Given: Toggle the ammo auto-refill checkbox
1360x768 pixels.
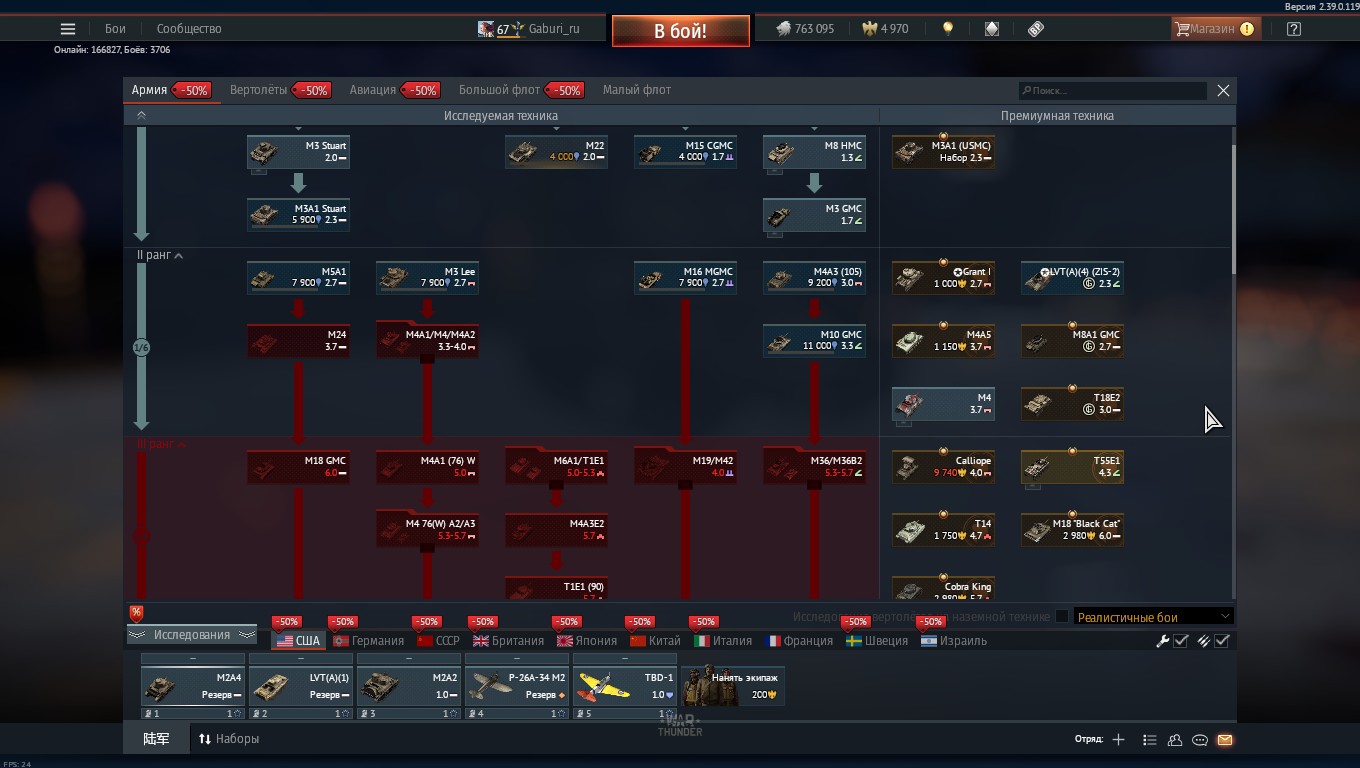Looking at the screenshot, I should (x=1222, y=641).
